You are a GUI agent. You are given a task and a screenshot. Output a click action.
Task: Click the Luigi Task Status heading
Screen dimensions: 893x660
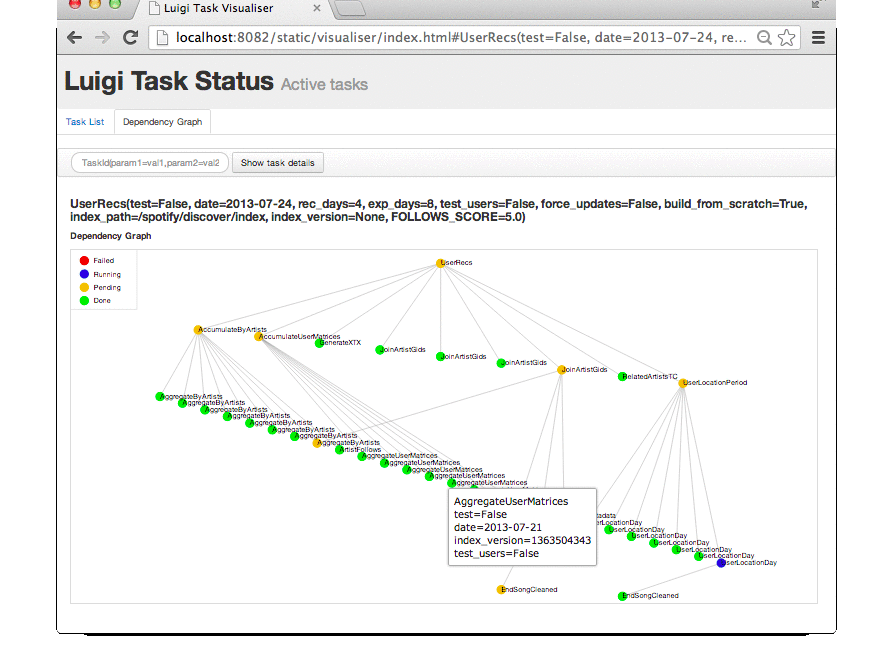[x=169, y=81]
